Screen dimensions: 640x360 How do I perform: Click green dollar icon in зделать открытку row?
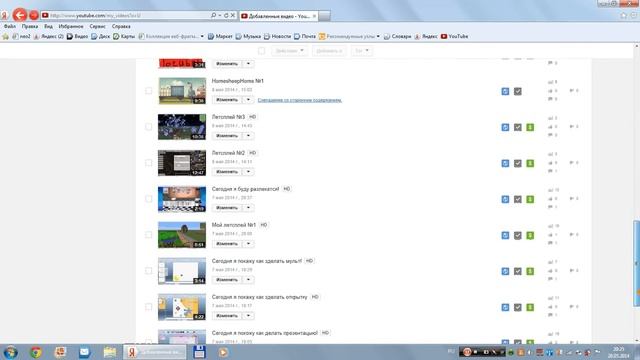click(530, 307)
